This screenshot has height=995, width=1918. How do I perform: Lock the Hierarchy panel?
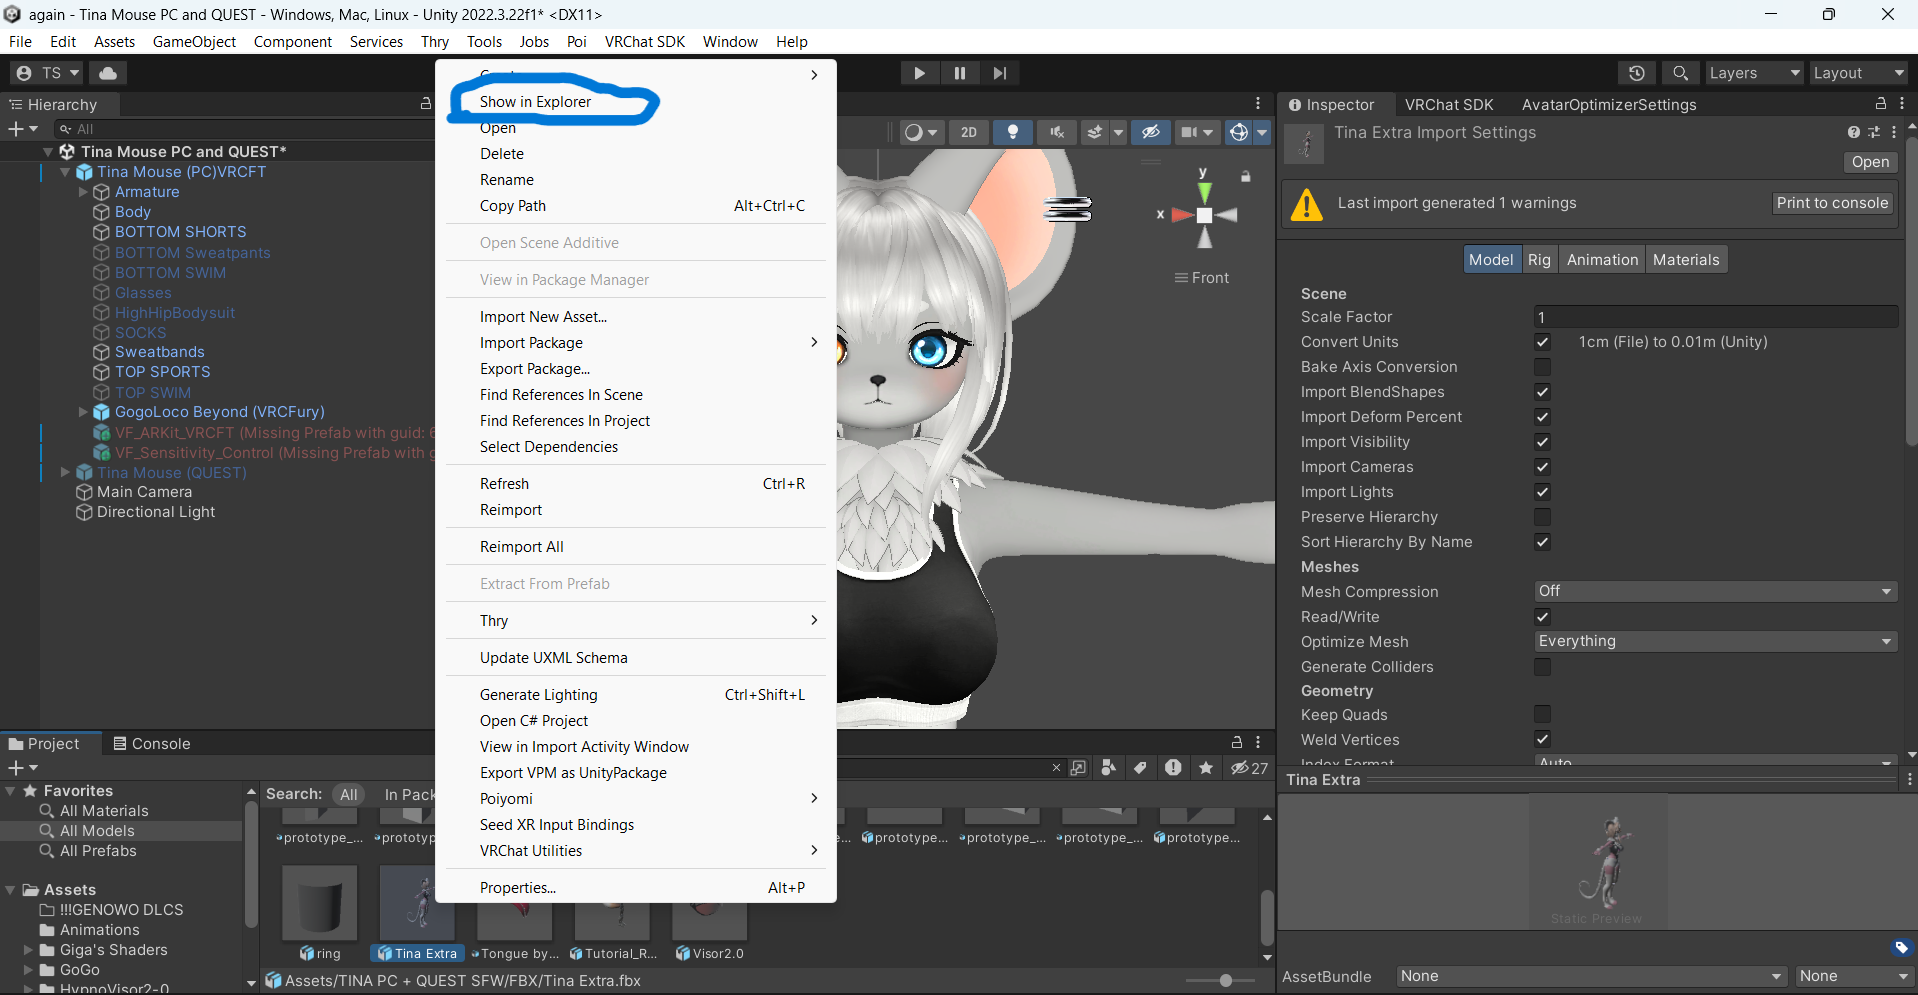tap(426, 104)
